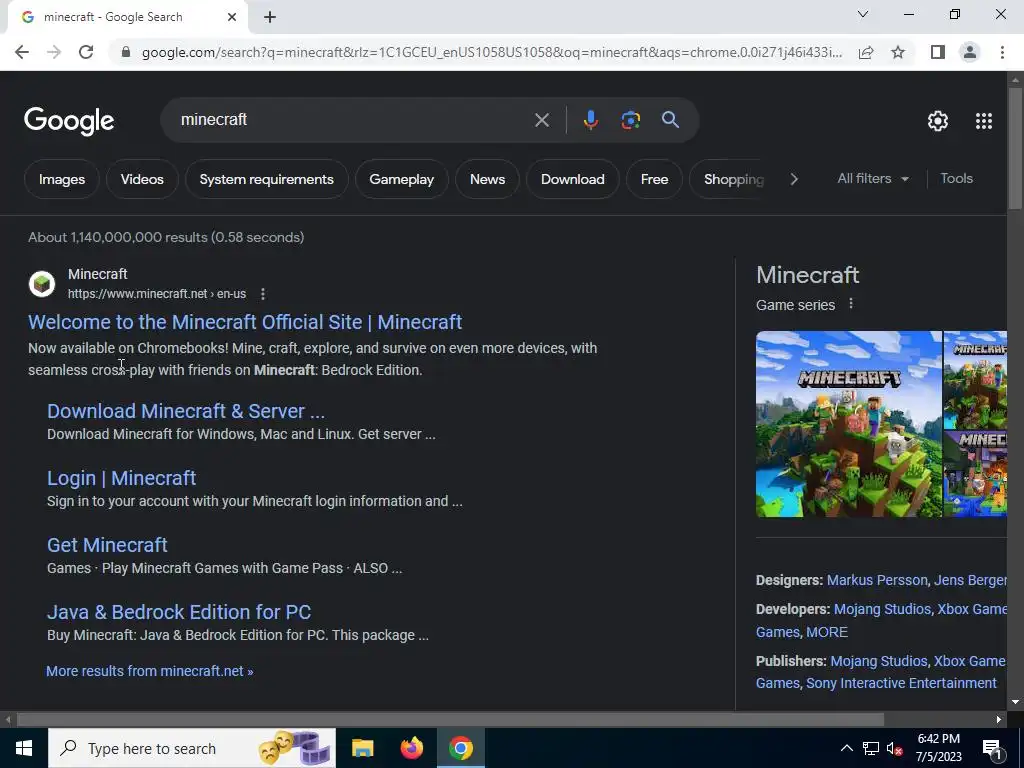Open the network tray icon

(x=871, y=748)
